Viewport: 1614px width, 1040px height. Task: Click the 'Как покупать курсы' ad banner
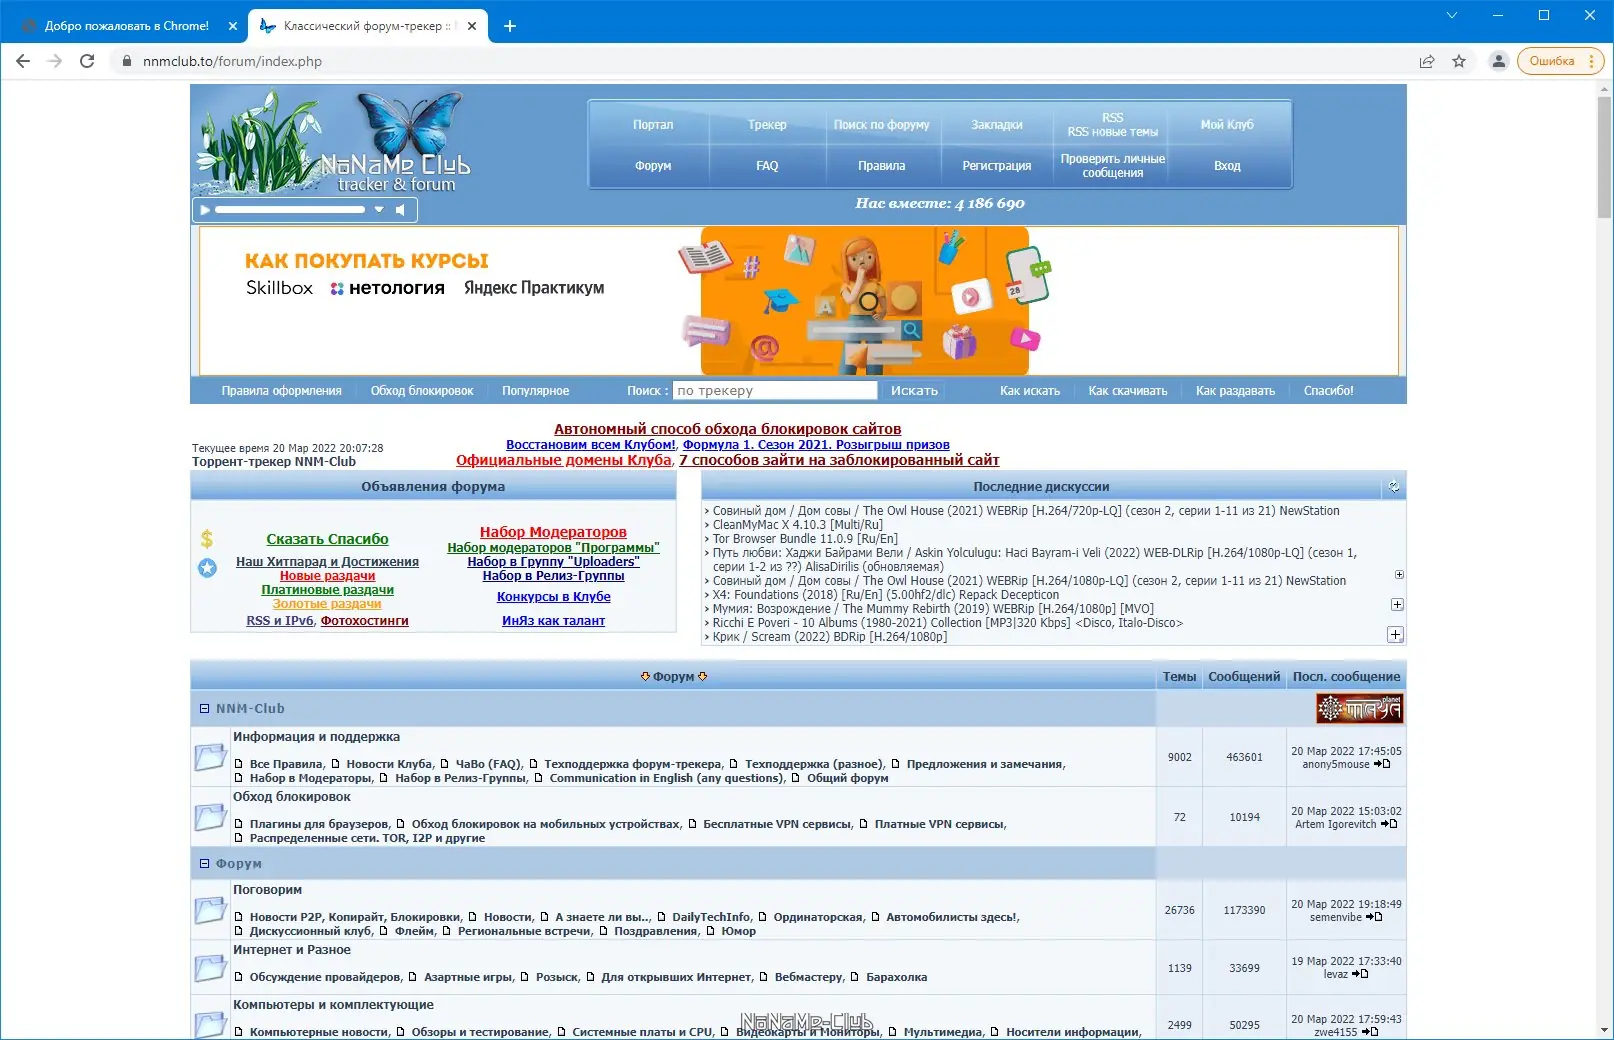click(x=799, y=301)
